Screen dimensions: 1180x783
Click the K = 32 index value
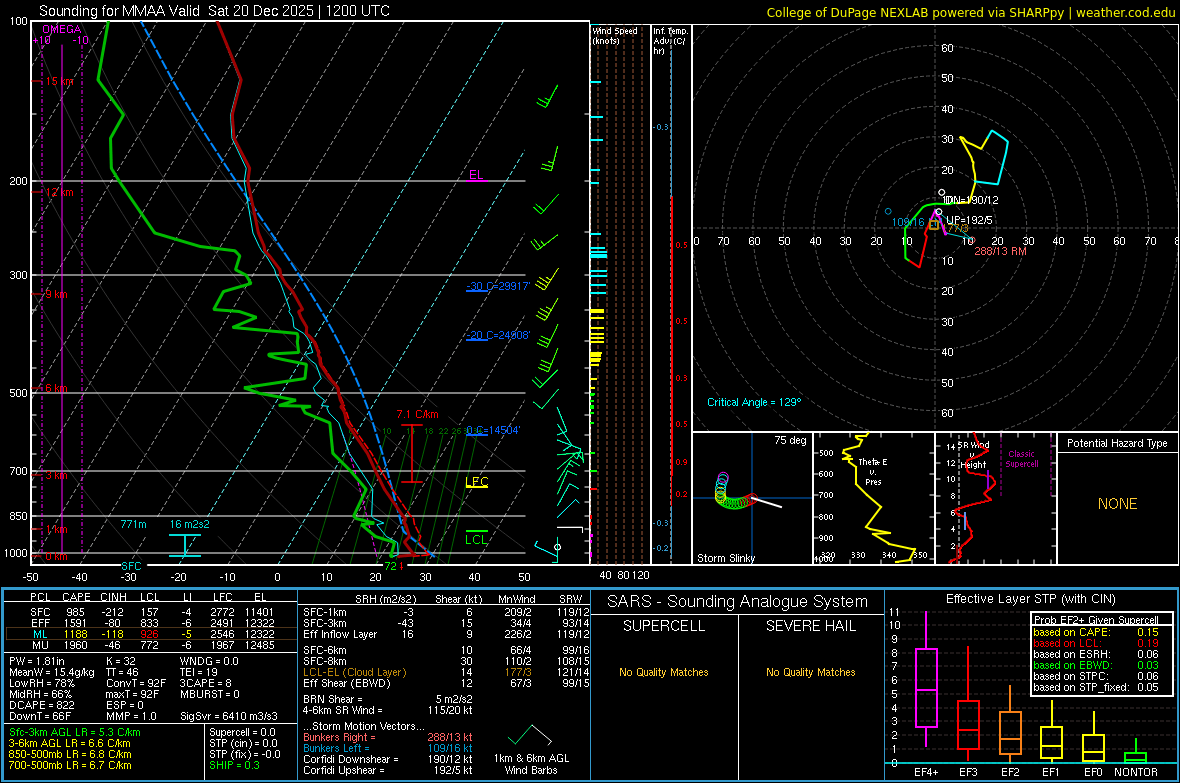point(120,661)
